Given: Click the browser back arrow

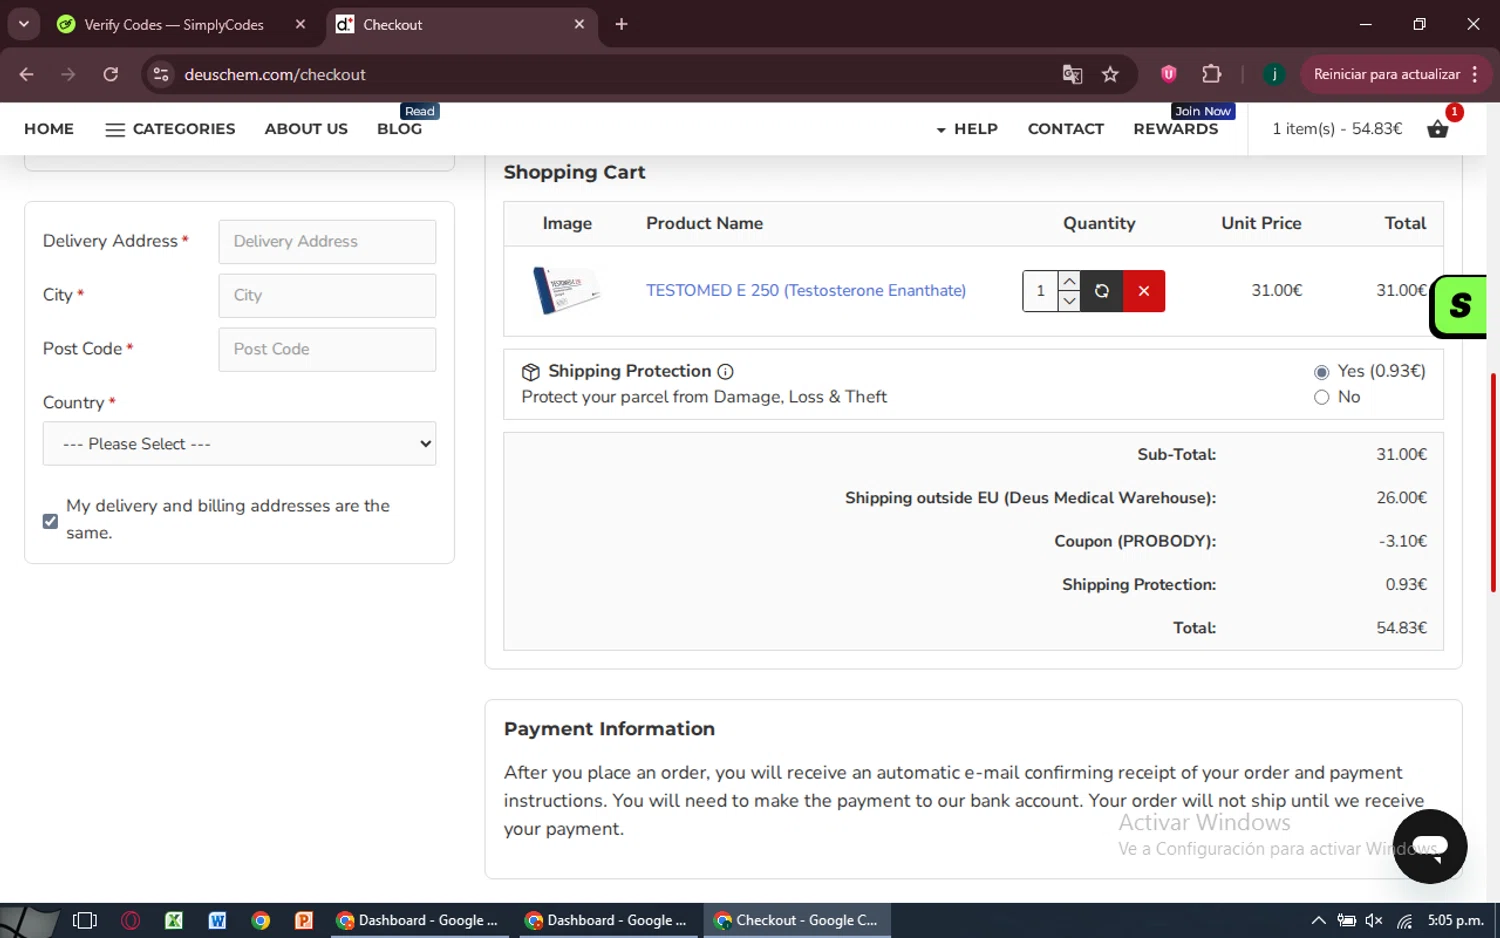Looking at the screenshot, I should coord(27,74).
